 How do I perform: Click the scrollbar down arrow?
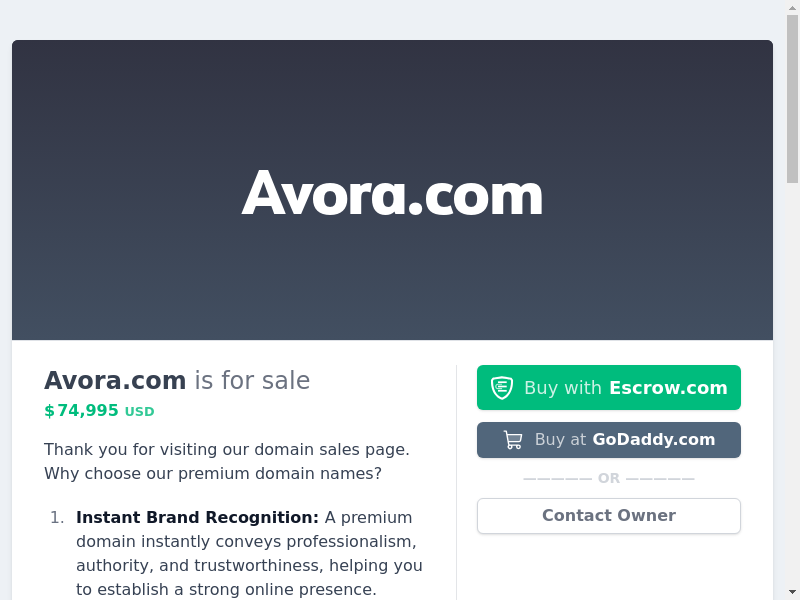pyautogui.click(x=792, y=593)
